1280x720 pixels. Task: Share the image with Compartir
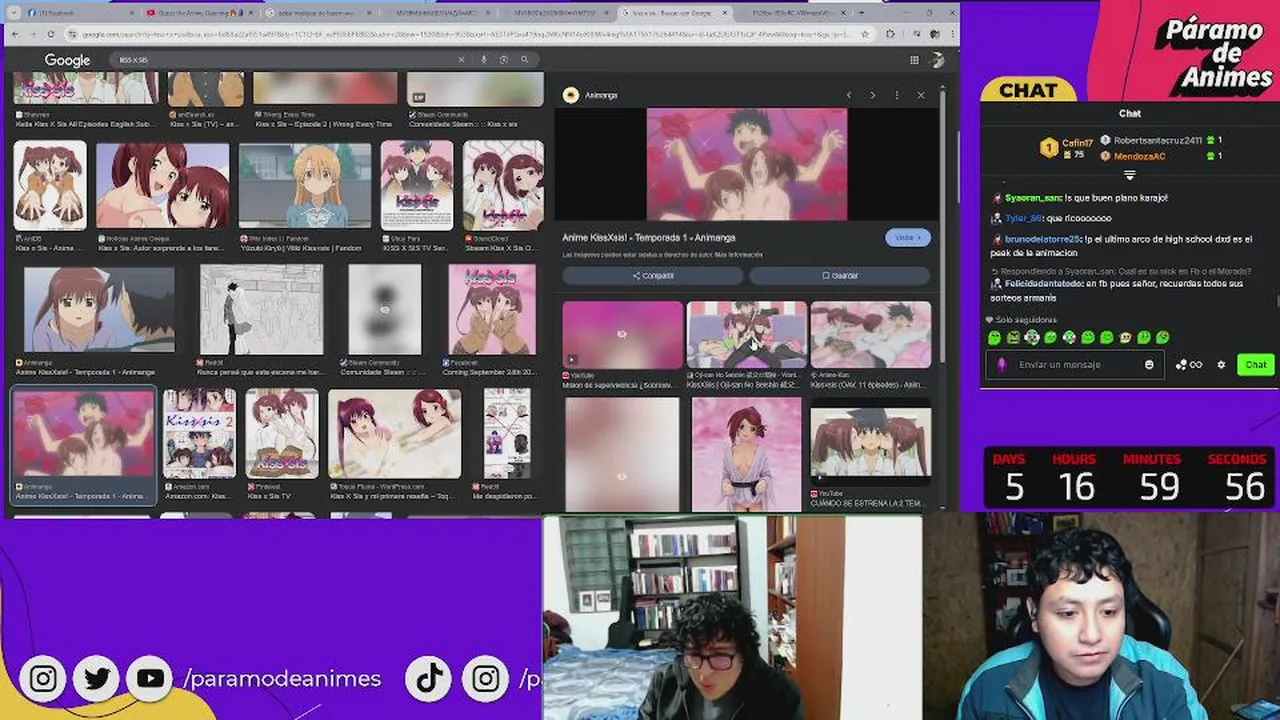(654, 275)
